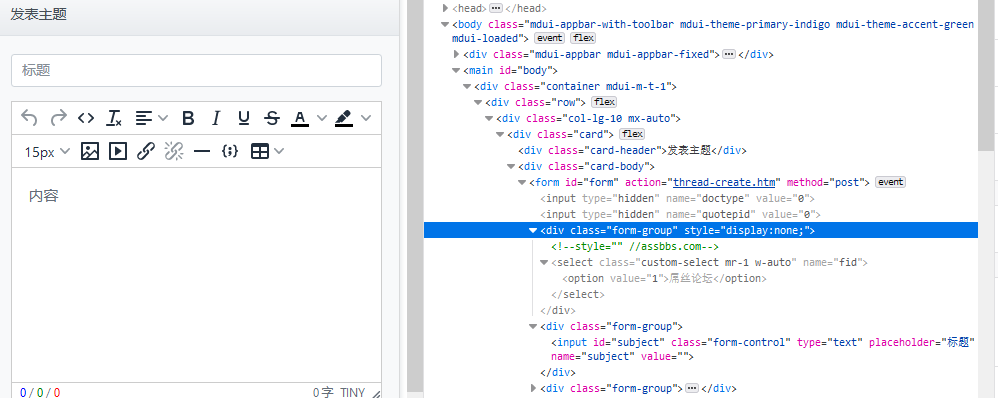Viewport: 998px width, 398px height.
Task: Select the input id=subject node
Action: coord(763,349)
